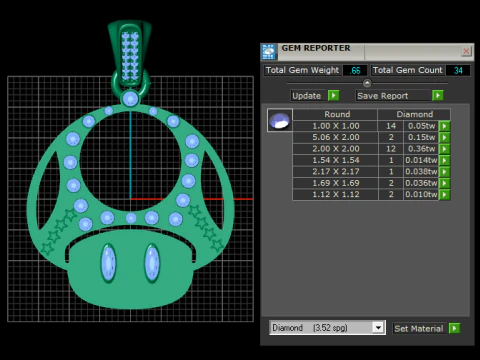The image size is (480, 360).
Task: Click the 0.15tw weight cell
Action: tap(421, 137)
